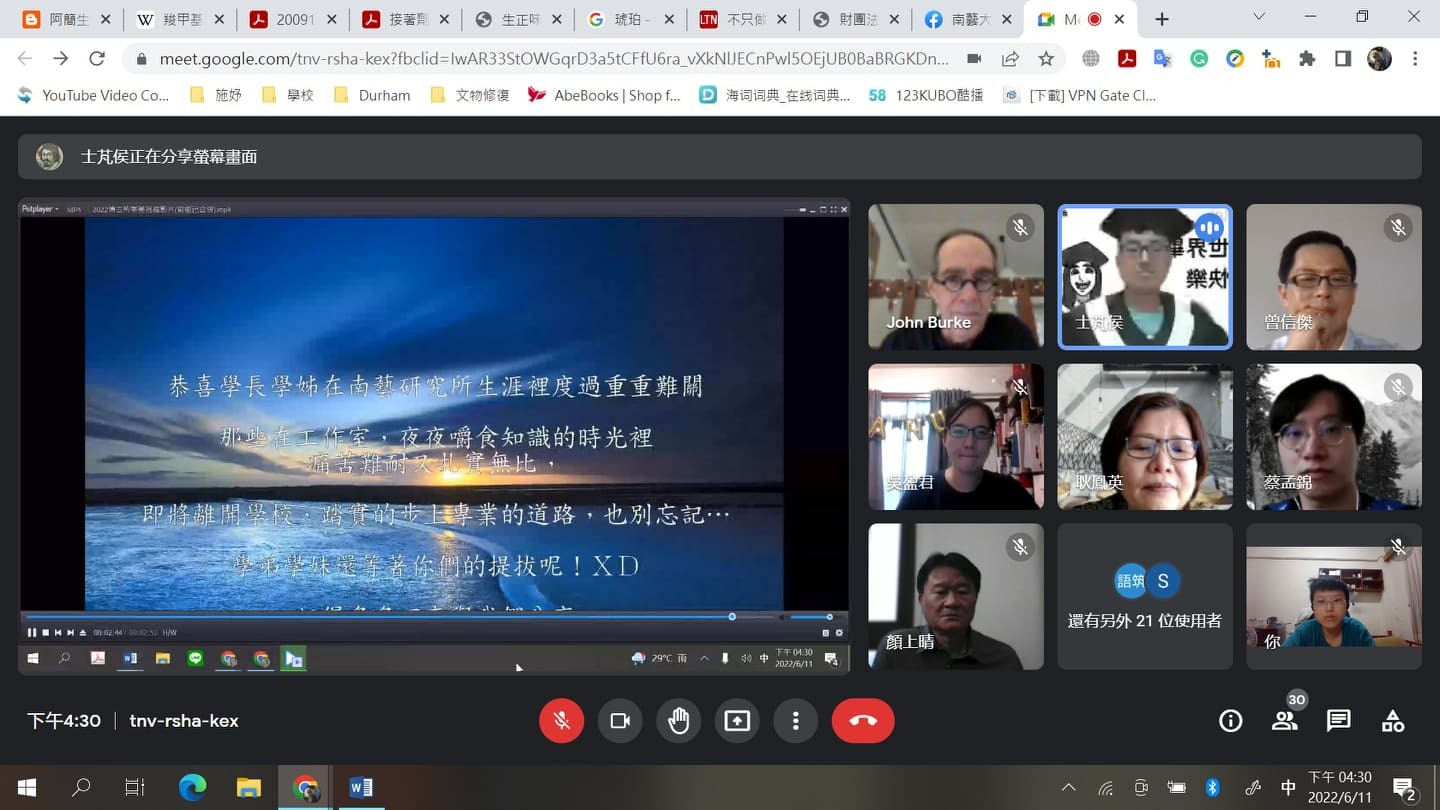Screen dimensions: 1440x810
Task: Select 曾信傑's video tile
Action: click(x=1334, y=277)
